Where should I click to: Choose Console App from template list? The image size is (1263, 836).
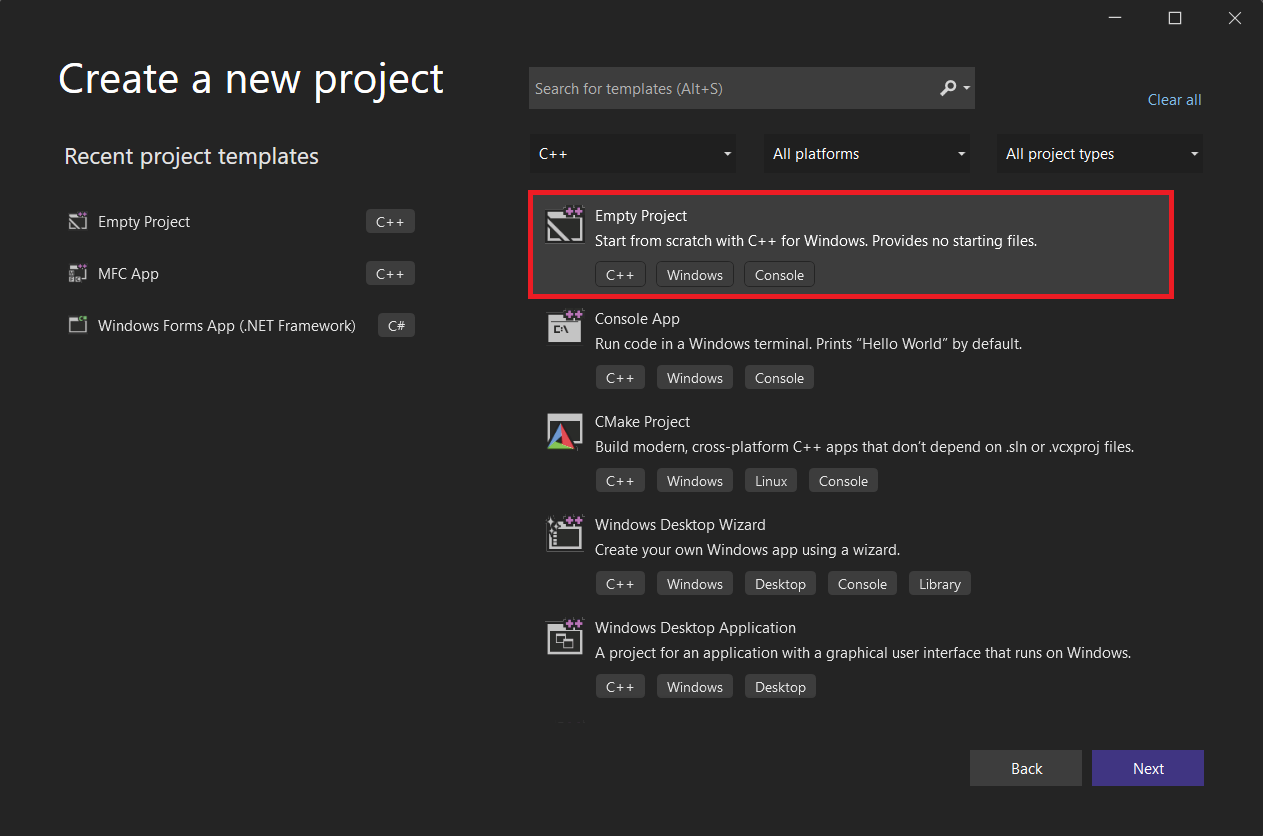pos(637,319)
